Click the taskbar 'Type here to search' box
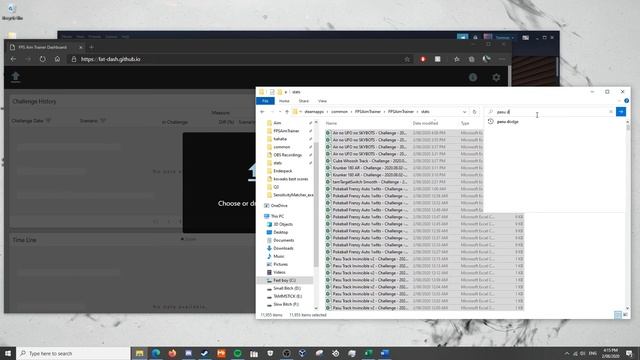 (73, 353)
